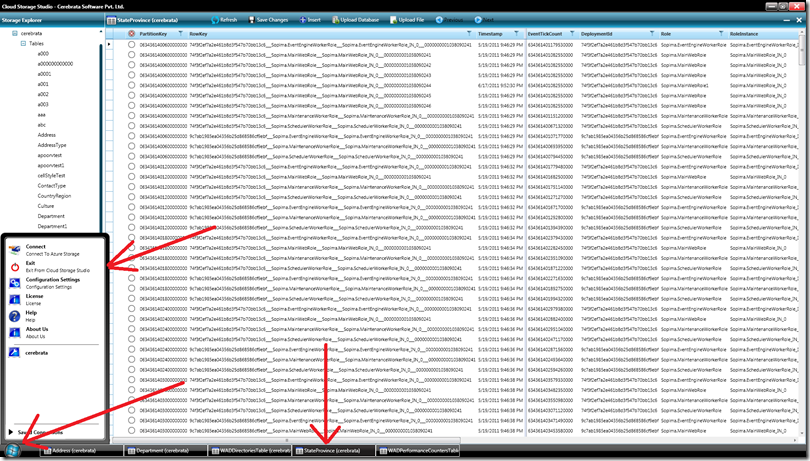Select cellStyleTest table in tree

click(51, 176)
